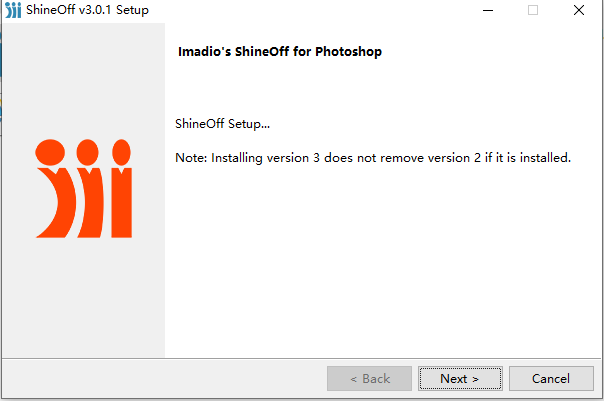This screenshot has width=604, height=401.
Task: Click the middle head dot of the logo
Action: [x=87, y=153]
